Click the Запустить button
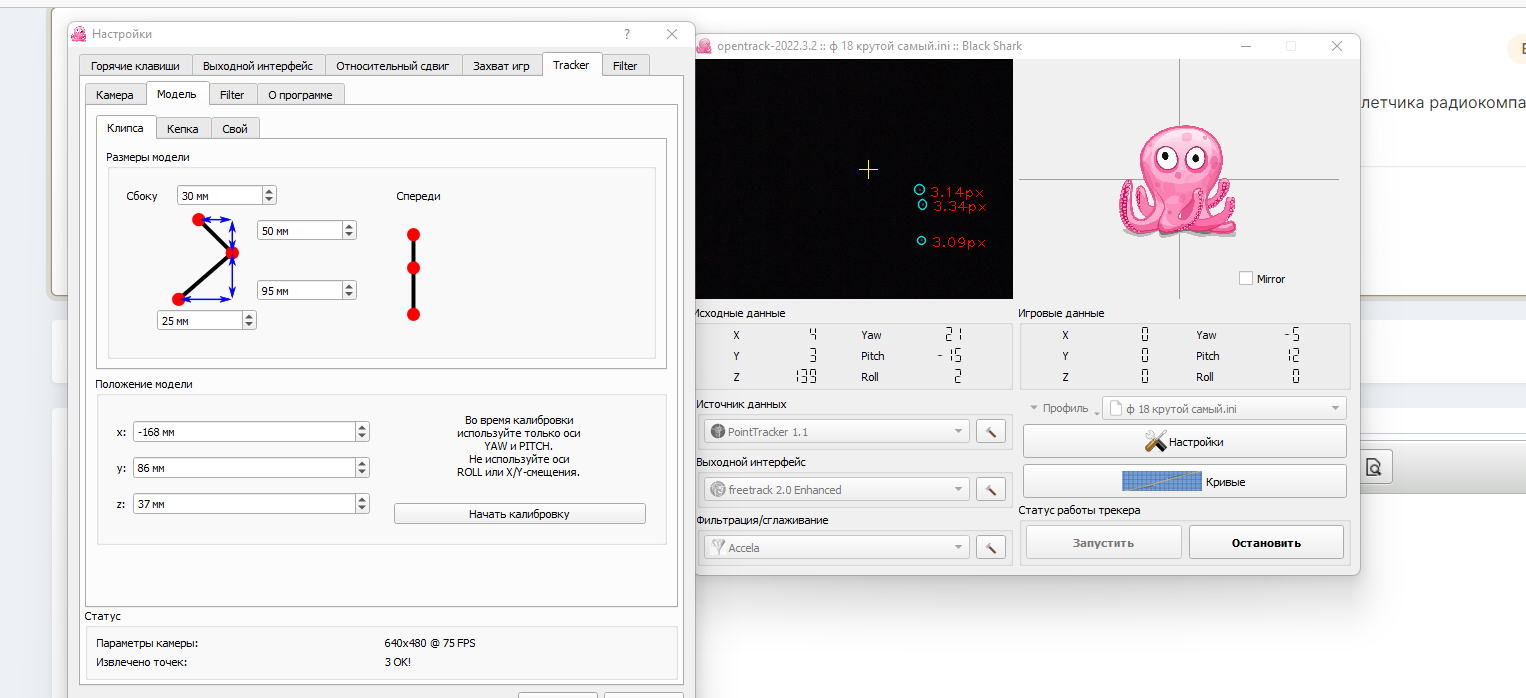This screenshot has height=698, width=1526. [1103, 542]
